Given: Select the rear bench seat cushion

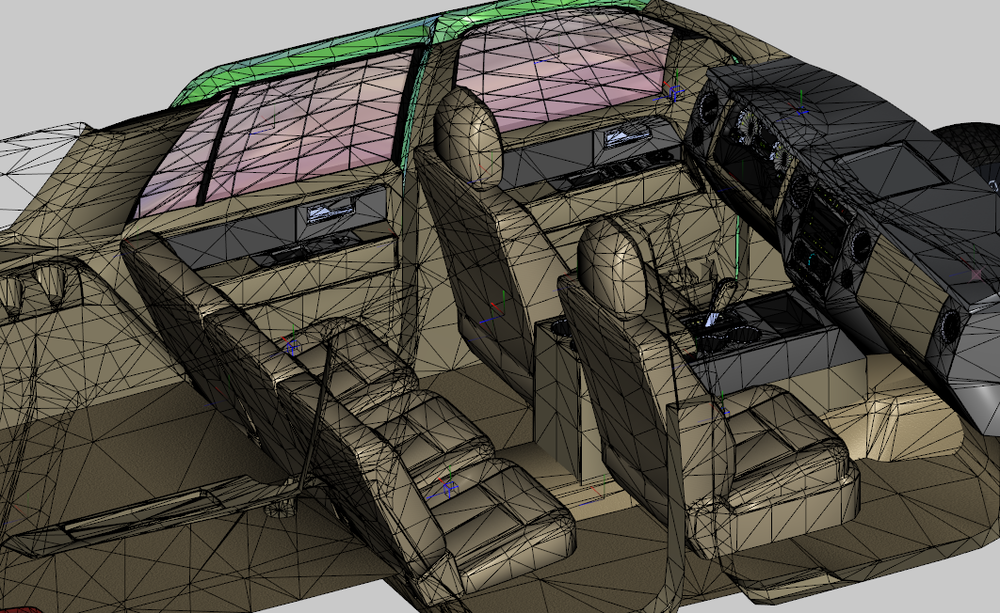Looking at the screenshot, I should click(x=440, y=447).
